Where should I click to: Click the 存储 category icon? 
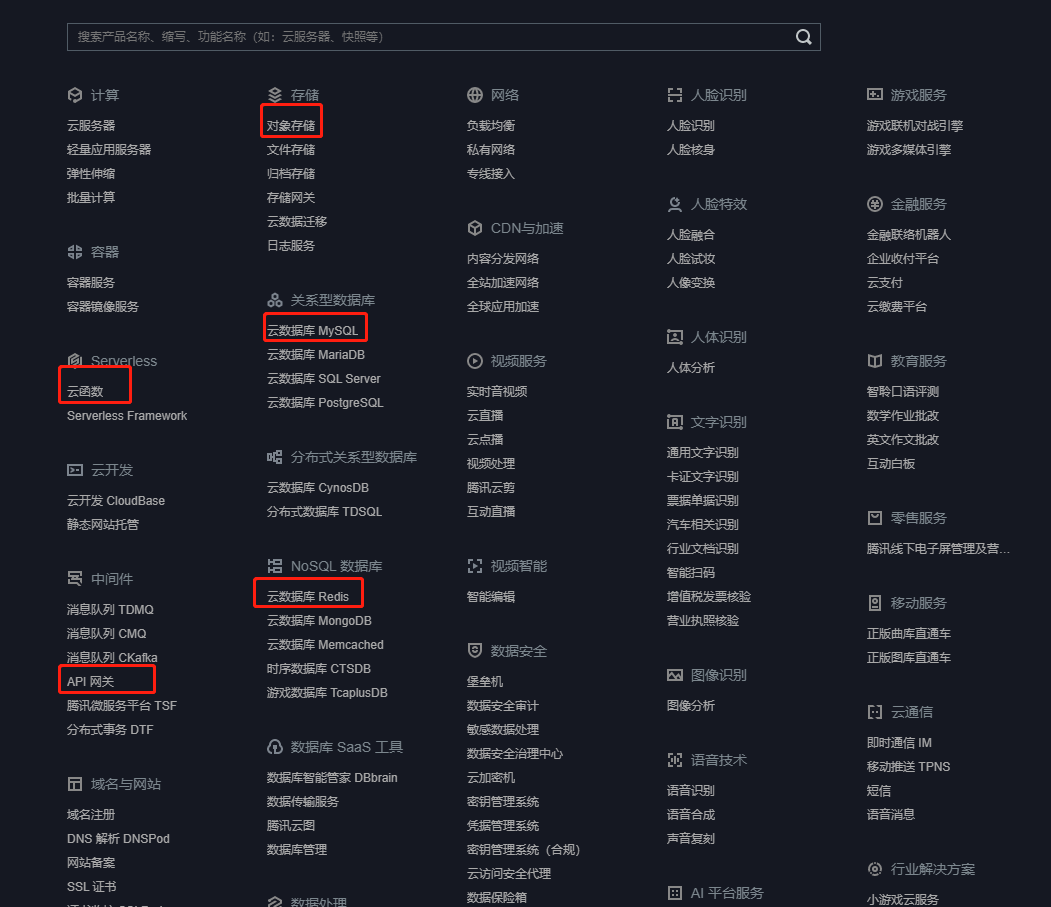pos(276,95)
